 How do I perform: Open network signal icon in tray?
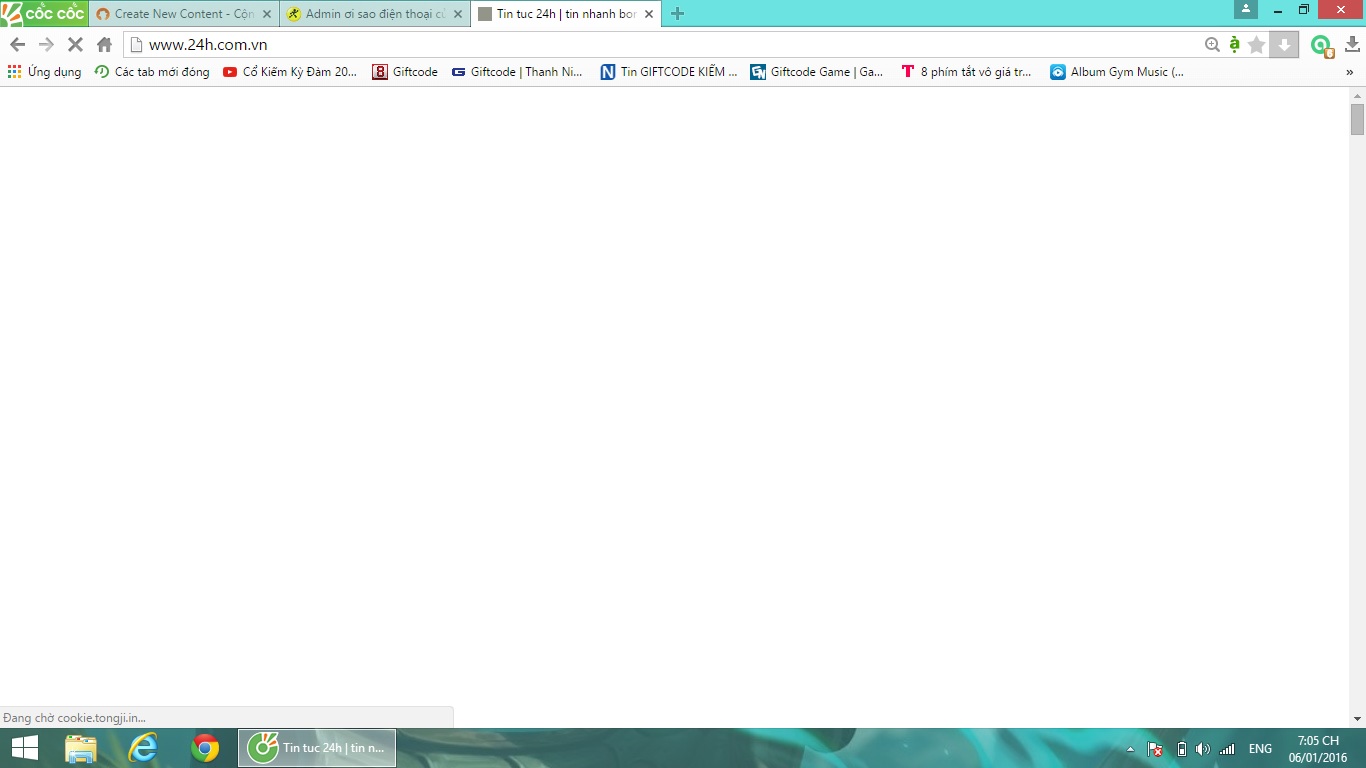coord(1227,749)
